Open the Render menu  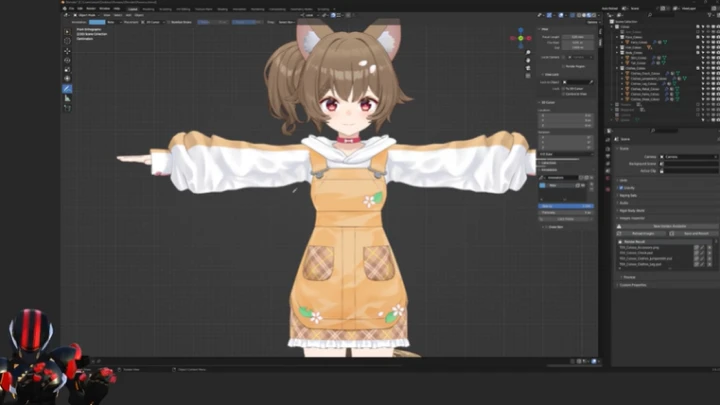click(x=90, y=8)
